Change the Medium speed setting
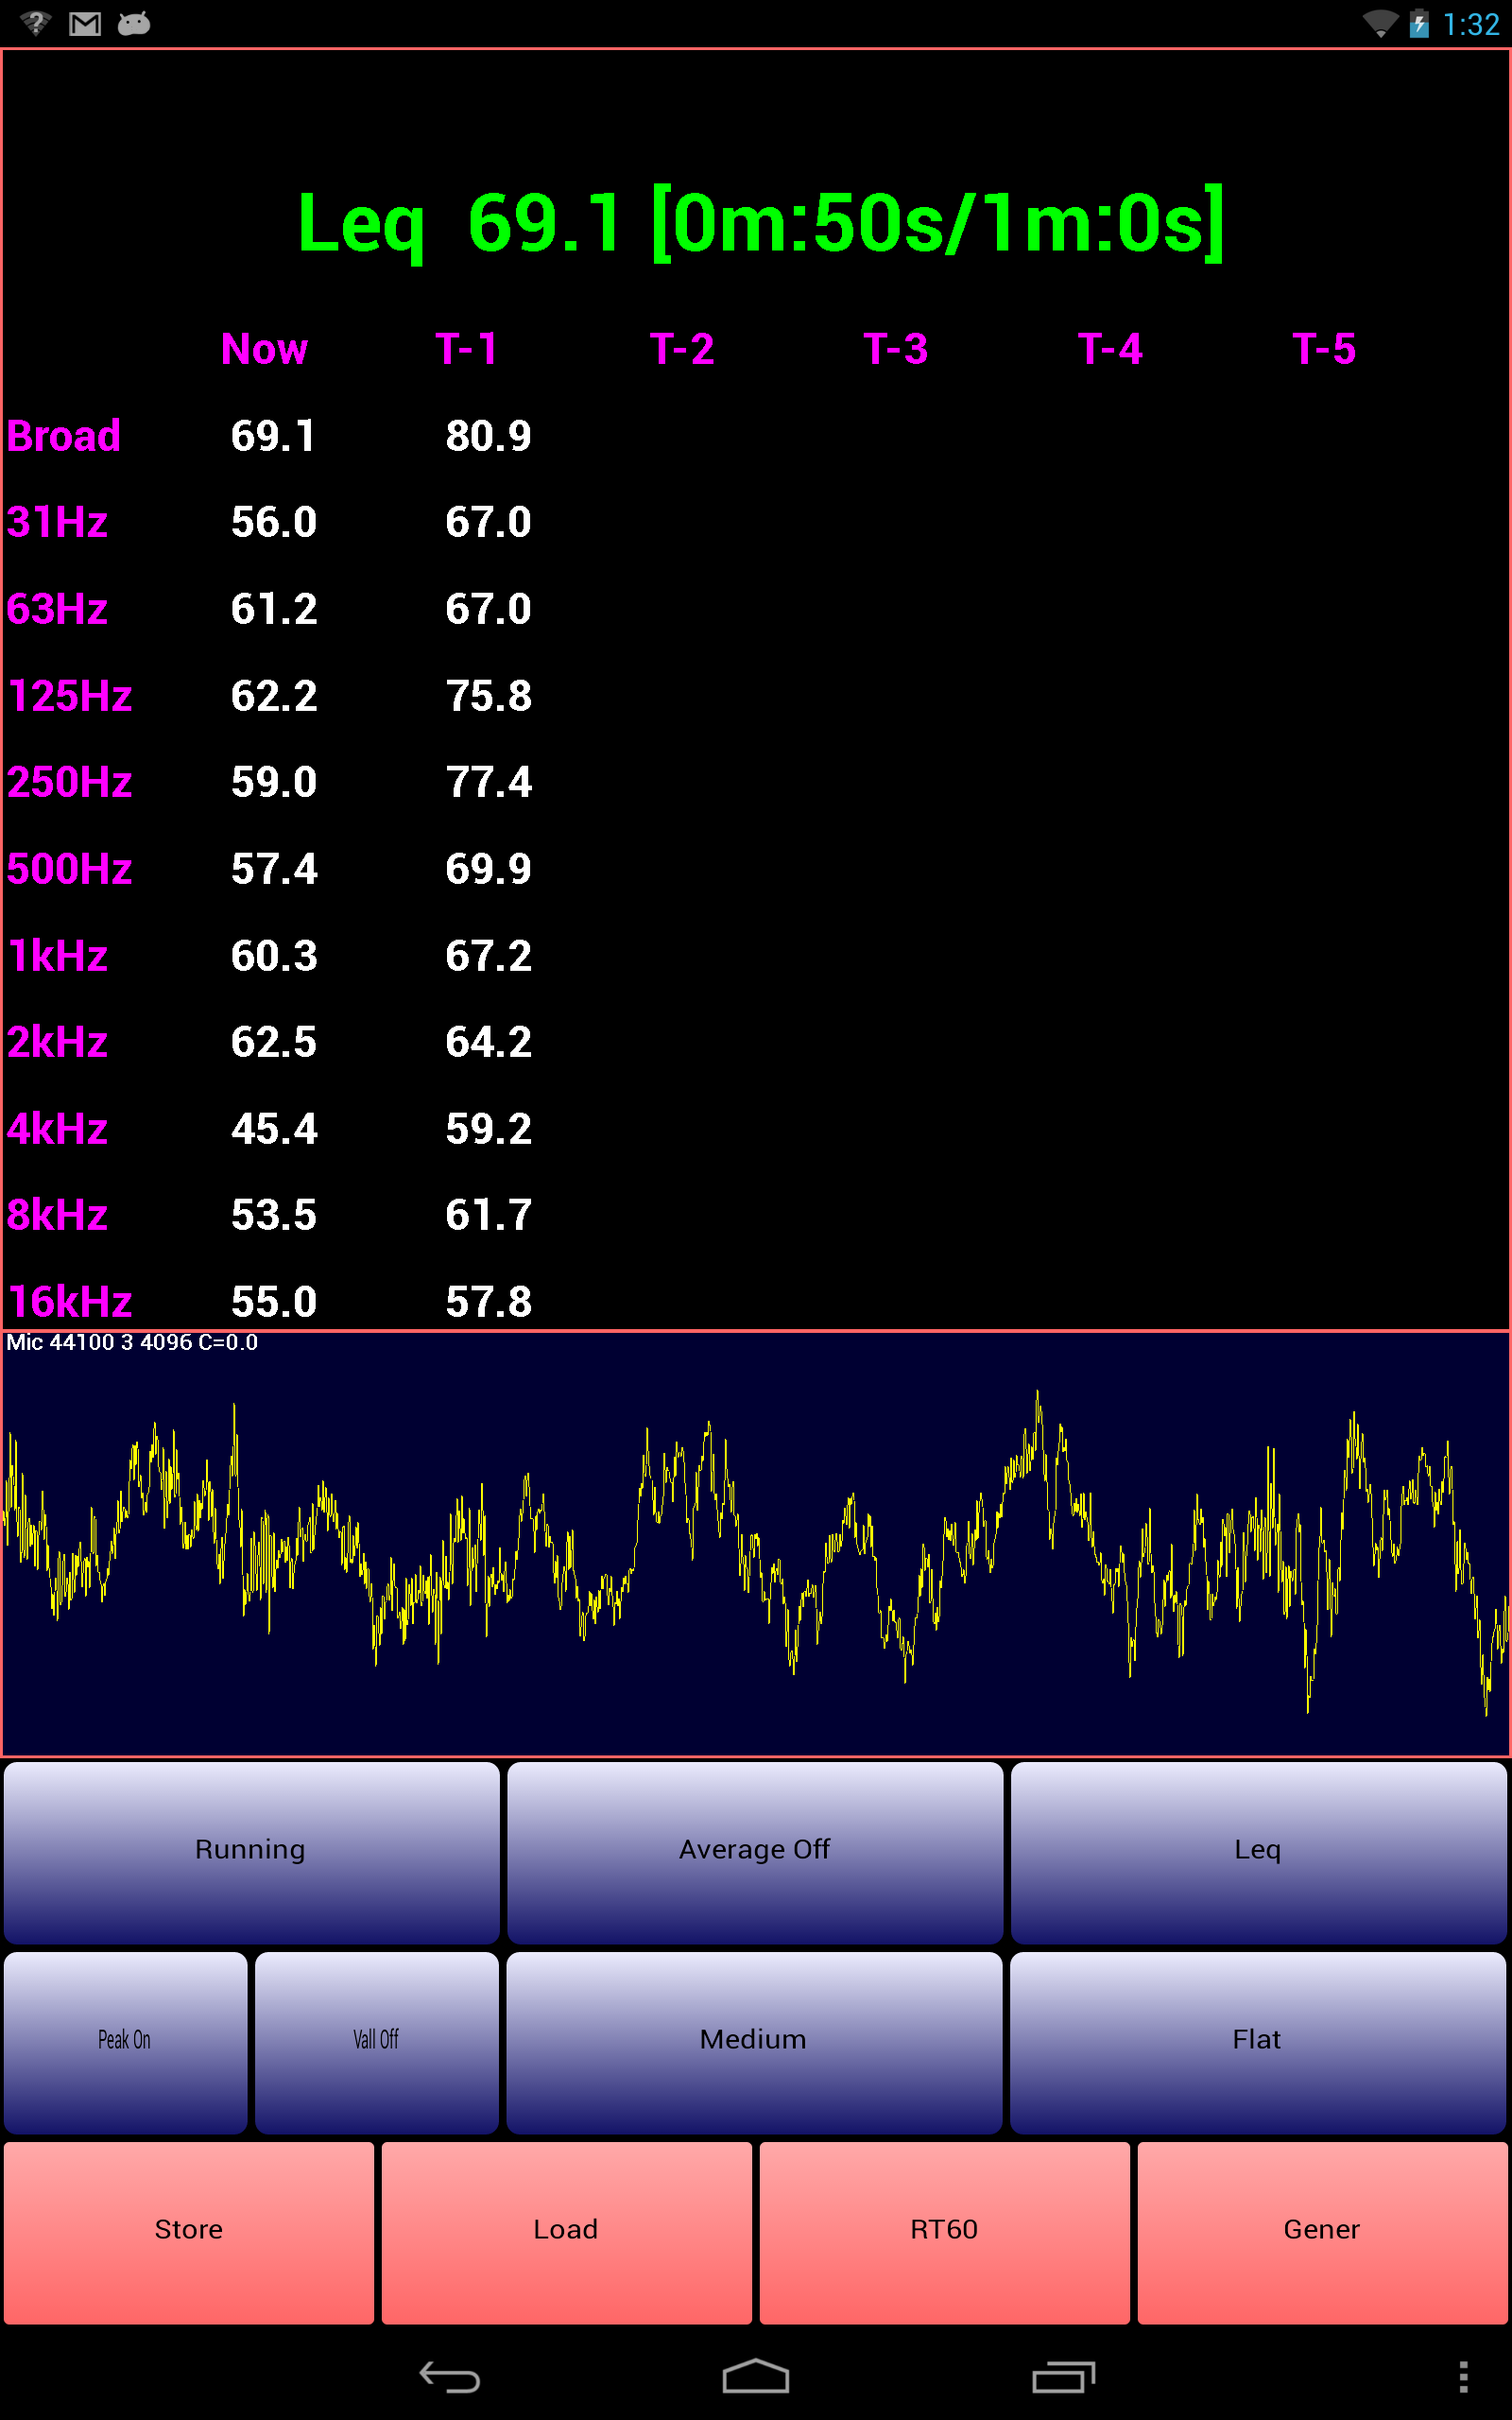Screen dimensions: 1512x2420 pos(754,2043)
